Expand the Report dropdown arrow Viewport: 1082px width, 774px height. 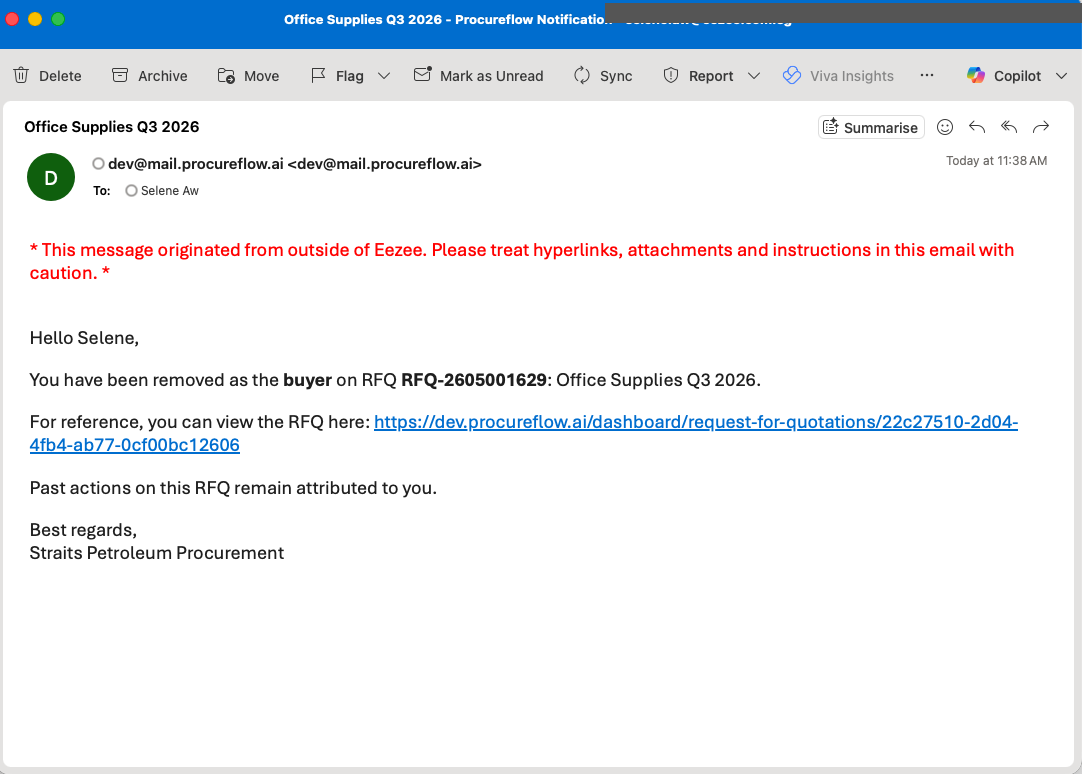click(x=754, y=76)
